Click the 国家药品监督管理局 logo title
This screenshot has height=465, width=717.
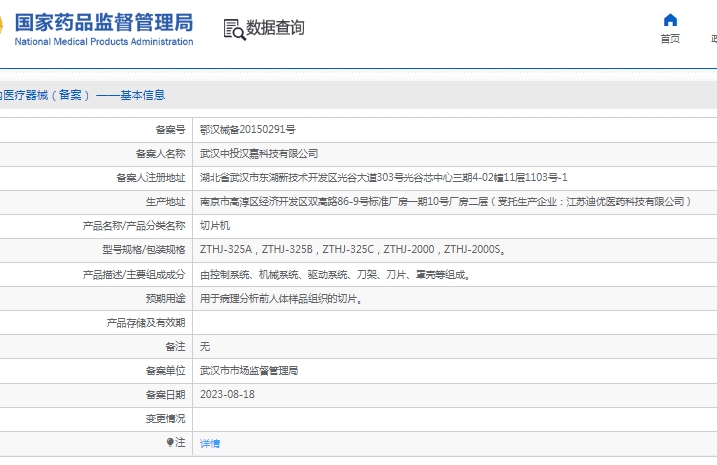[x=104, y=22]
